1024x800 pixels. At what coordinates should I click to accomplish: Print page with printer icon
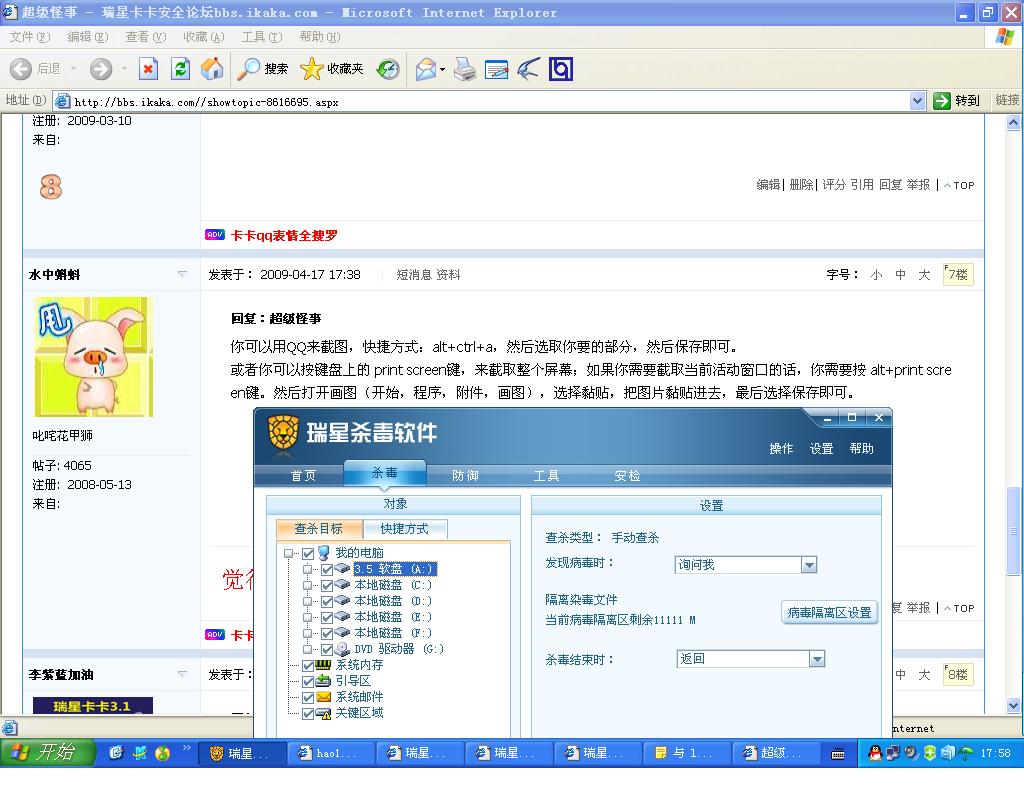[465, 69]
